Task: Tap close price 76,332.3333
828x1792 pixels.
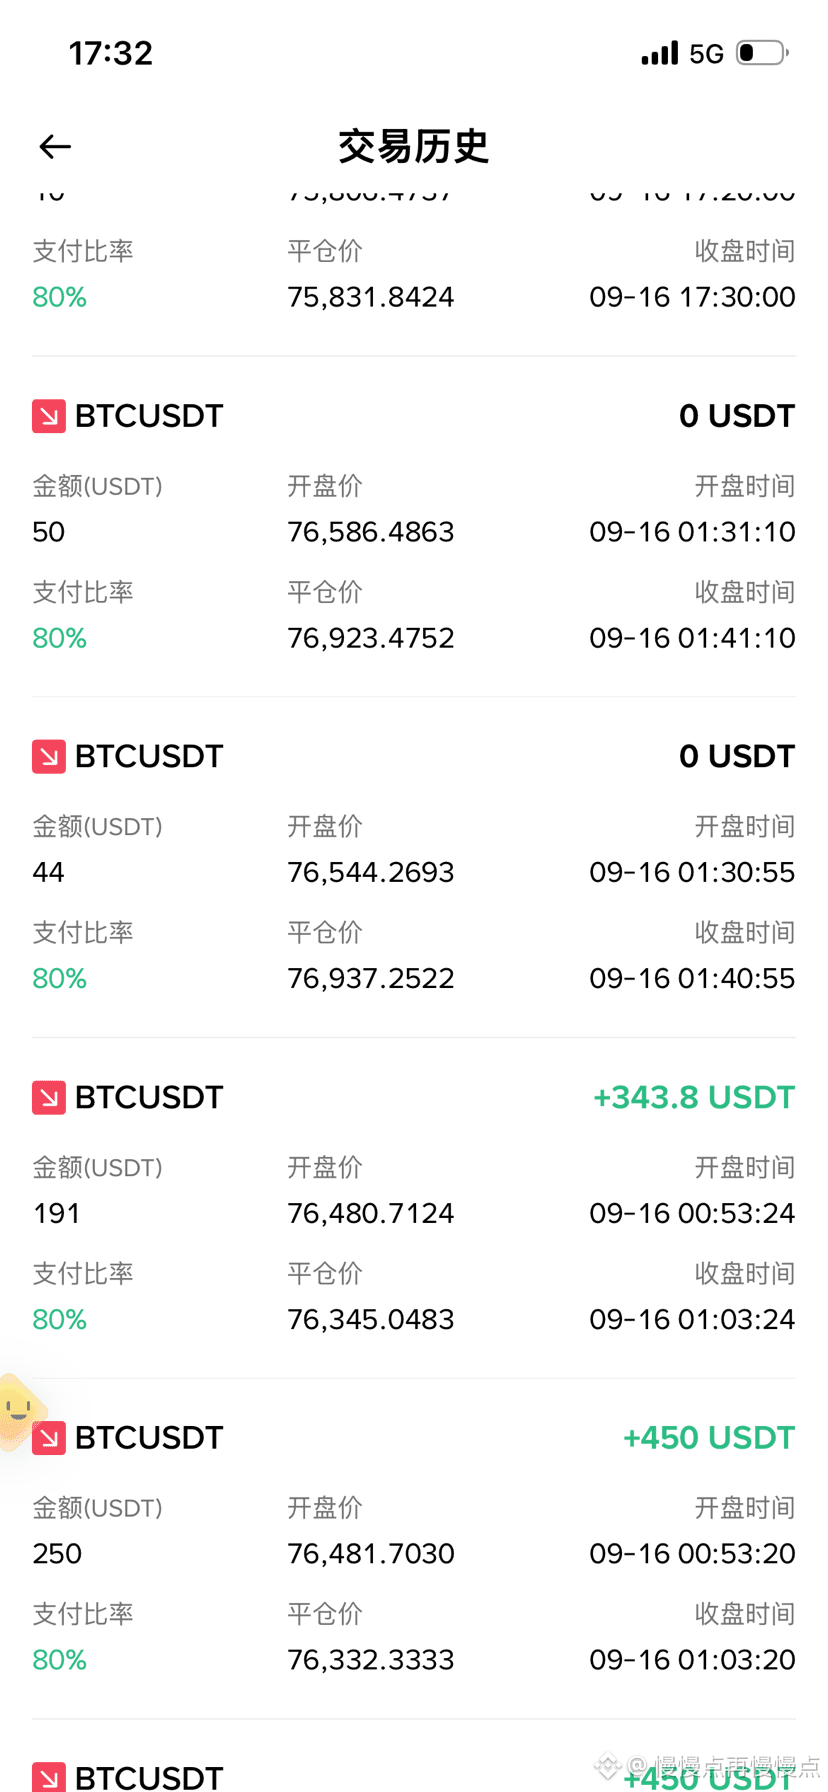Action: 371,1660
